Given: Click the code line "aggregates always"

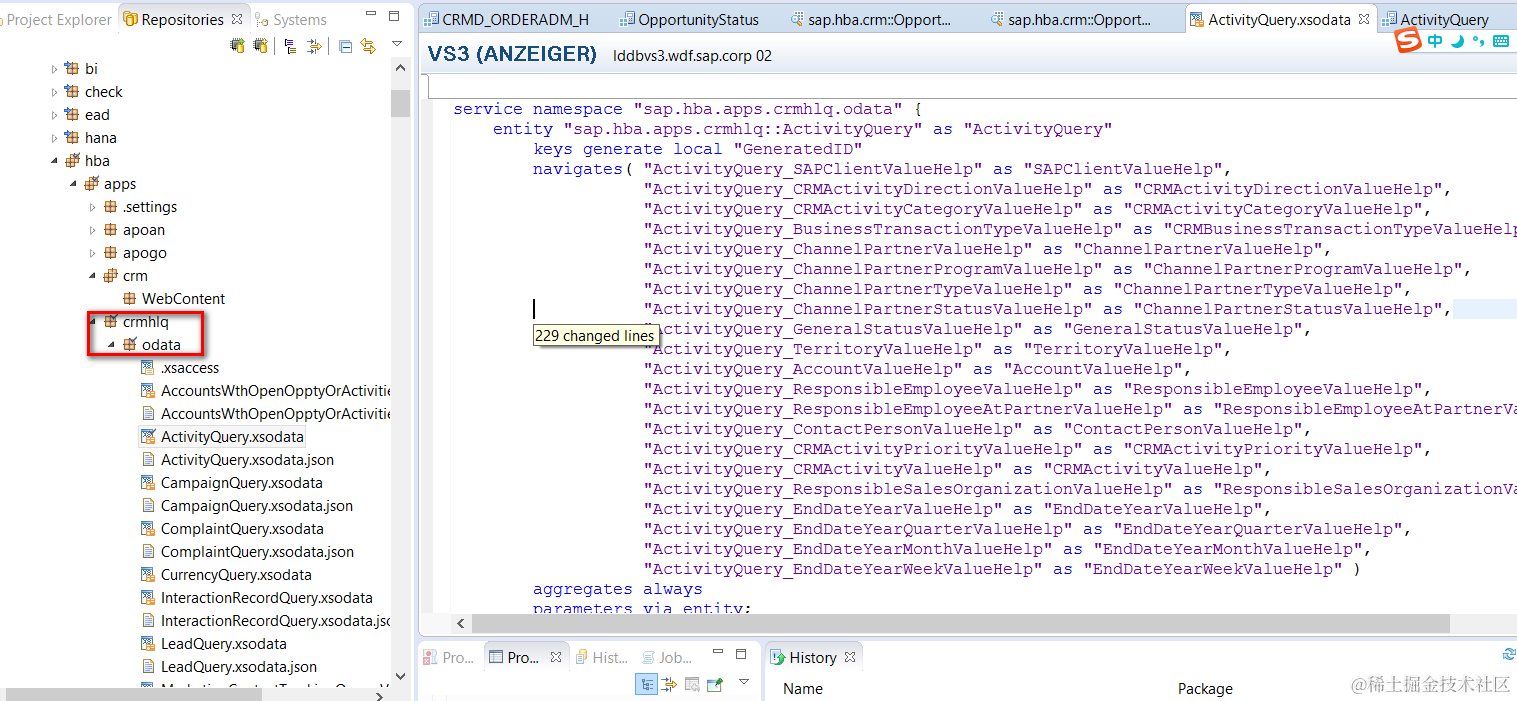Looking at the screenshot, I should pos(617,589).
